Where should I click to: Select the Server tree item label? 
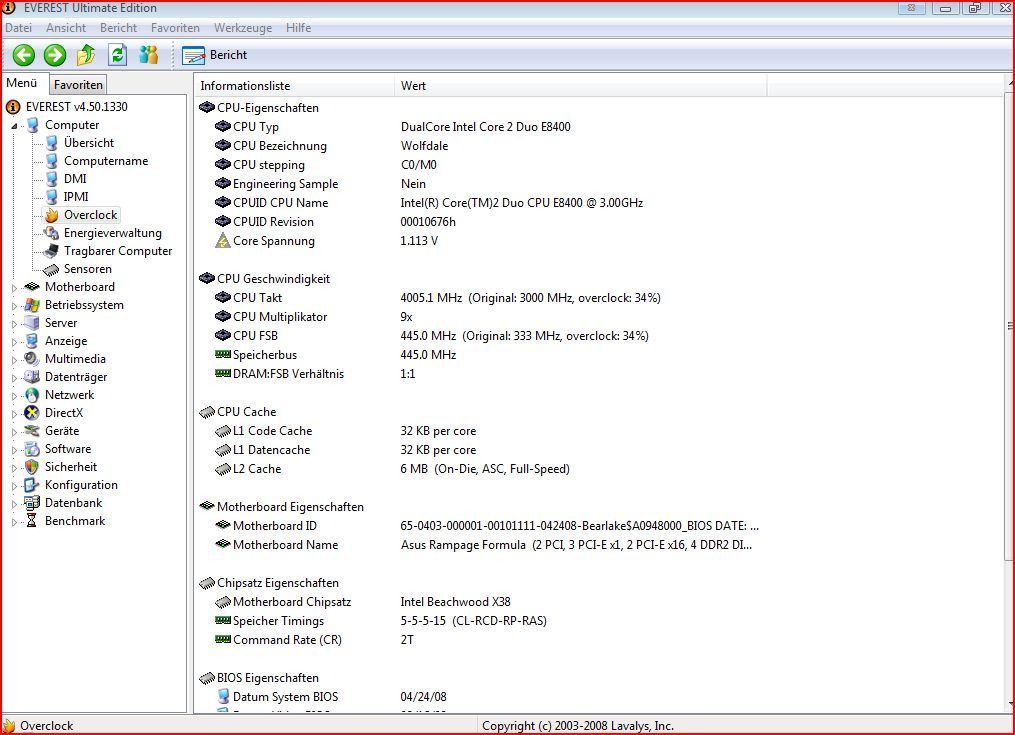(x=61, y=323)
